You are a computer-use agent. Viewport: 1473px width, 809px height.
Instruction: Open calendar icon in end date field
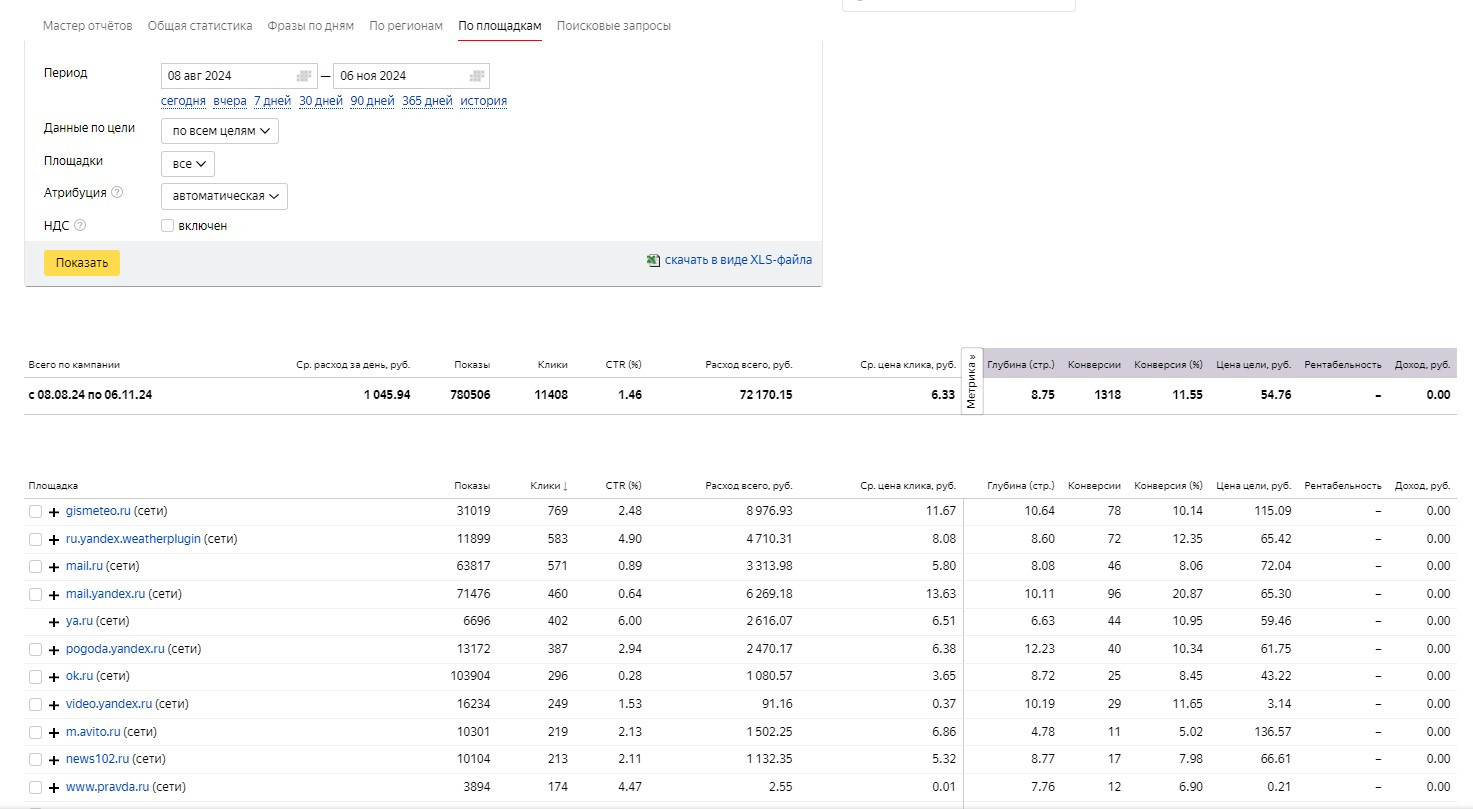tap(477, 76)
